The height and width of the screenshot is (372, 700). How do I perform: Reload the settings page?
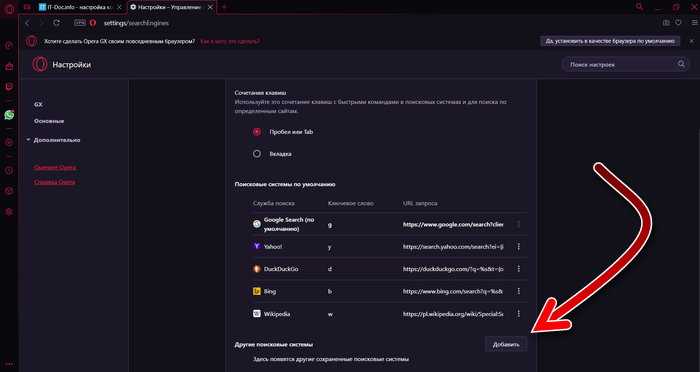pos(56,23)
